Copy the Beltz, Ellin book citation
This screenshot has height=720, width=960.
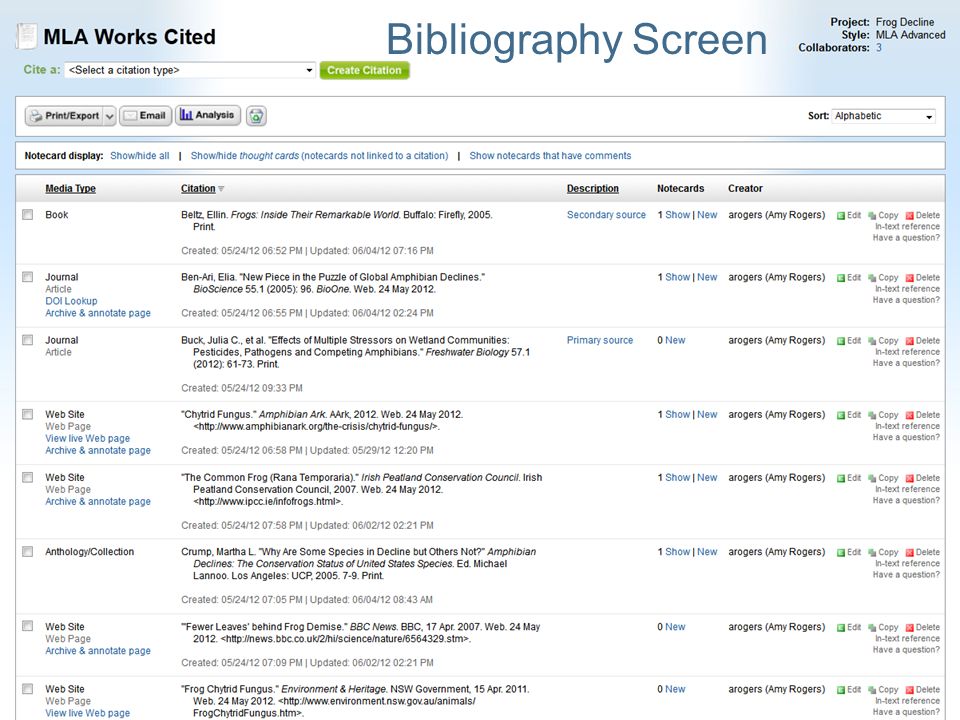(x=883, y=216)
